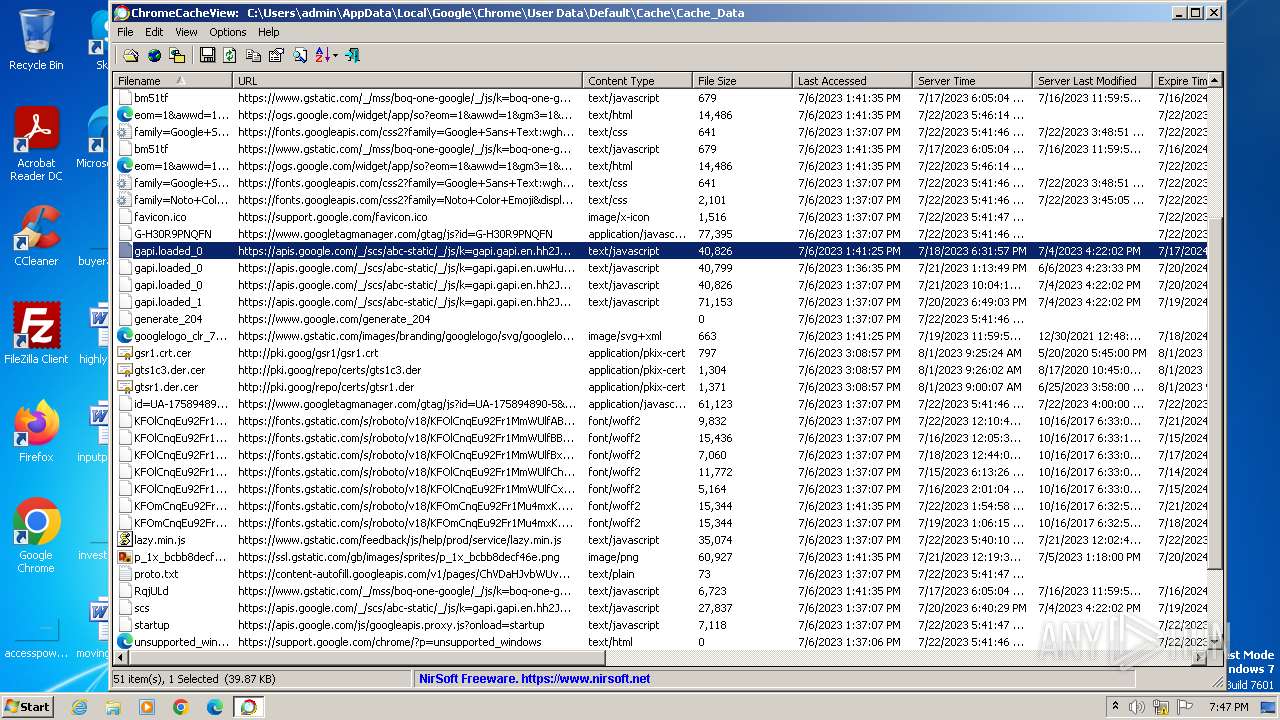Open the Recycle Bin desktop icon
1280x720 pixels.
(36, 40)
